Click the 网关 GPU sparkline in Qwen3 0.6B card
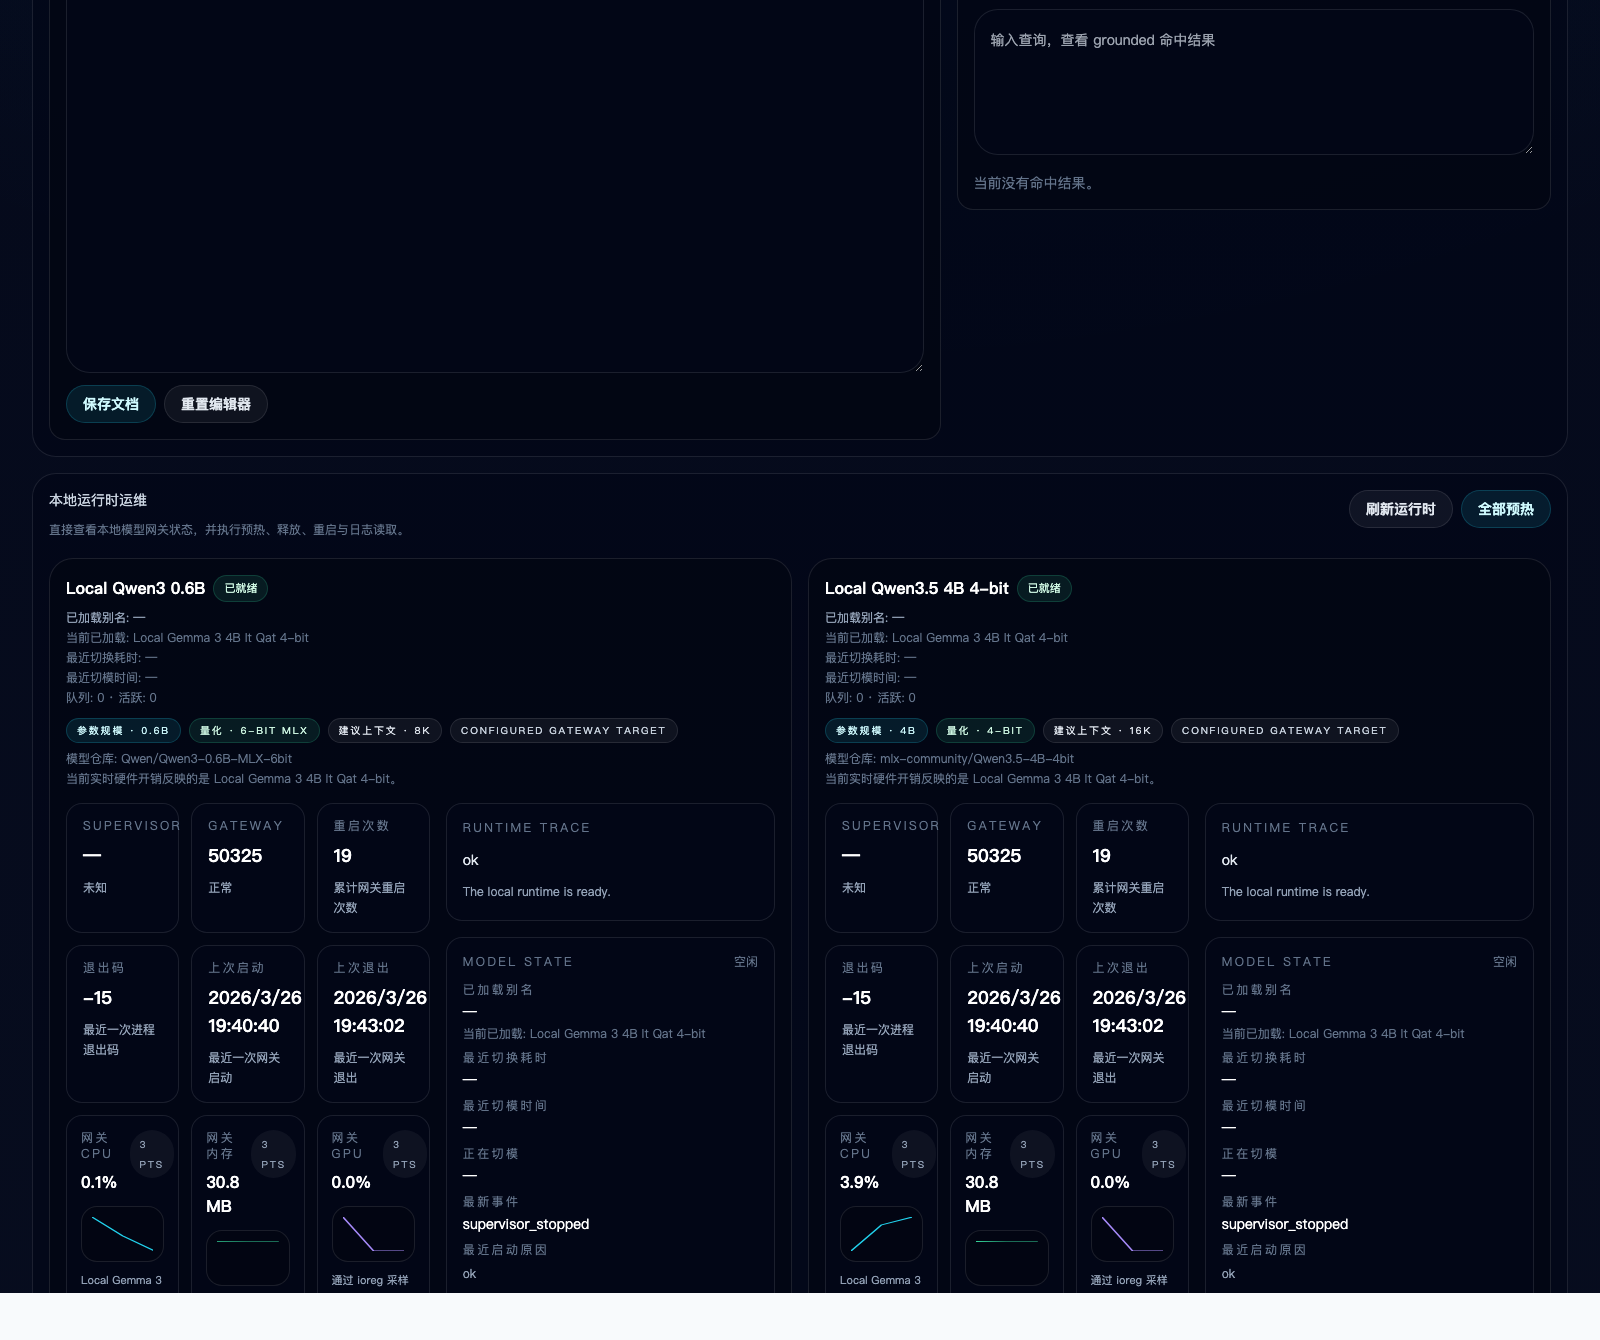This screenshot has width=1600, height=1340. click(x=373, y=1234)
